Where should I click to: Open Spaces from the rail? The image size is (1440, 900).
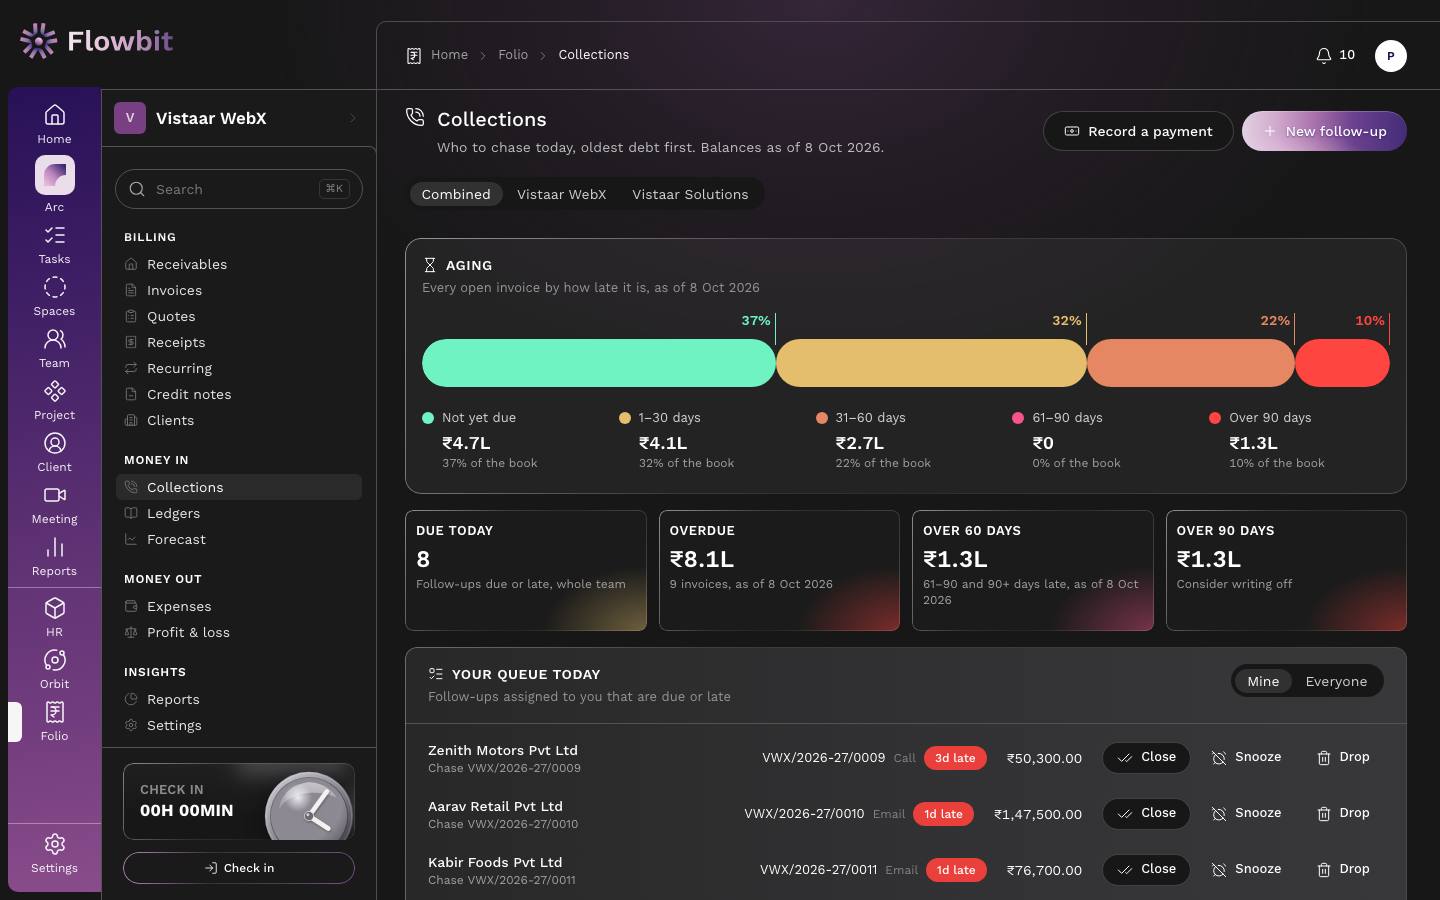pos(54,297)
